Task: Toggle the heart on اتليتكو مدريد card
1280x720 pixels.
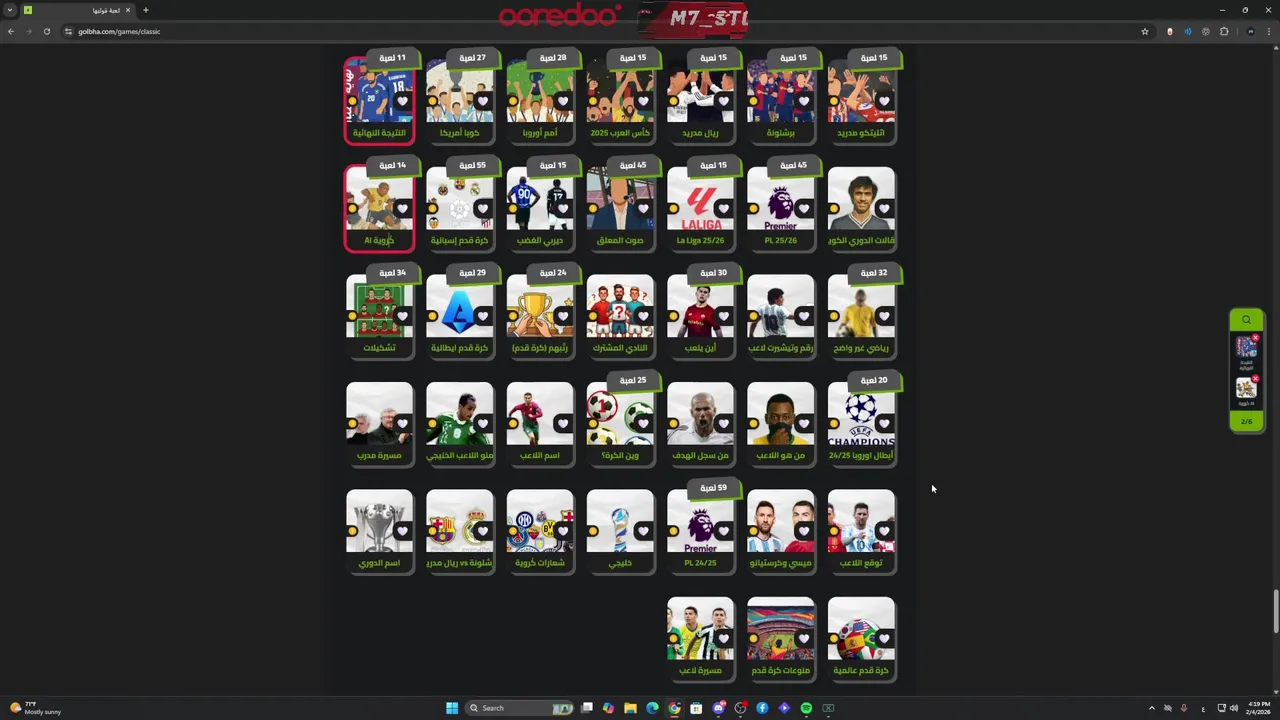Action: (x=884, y=101)
